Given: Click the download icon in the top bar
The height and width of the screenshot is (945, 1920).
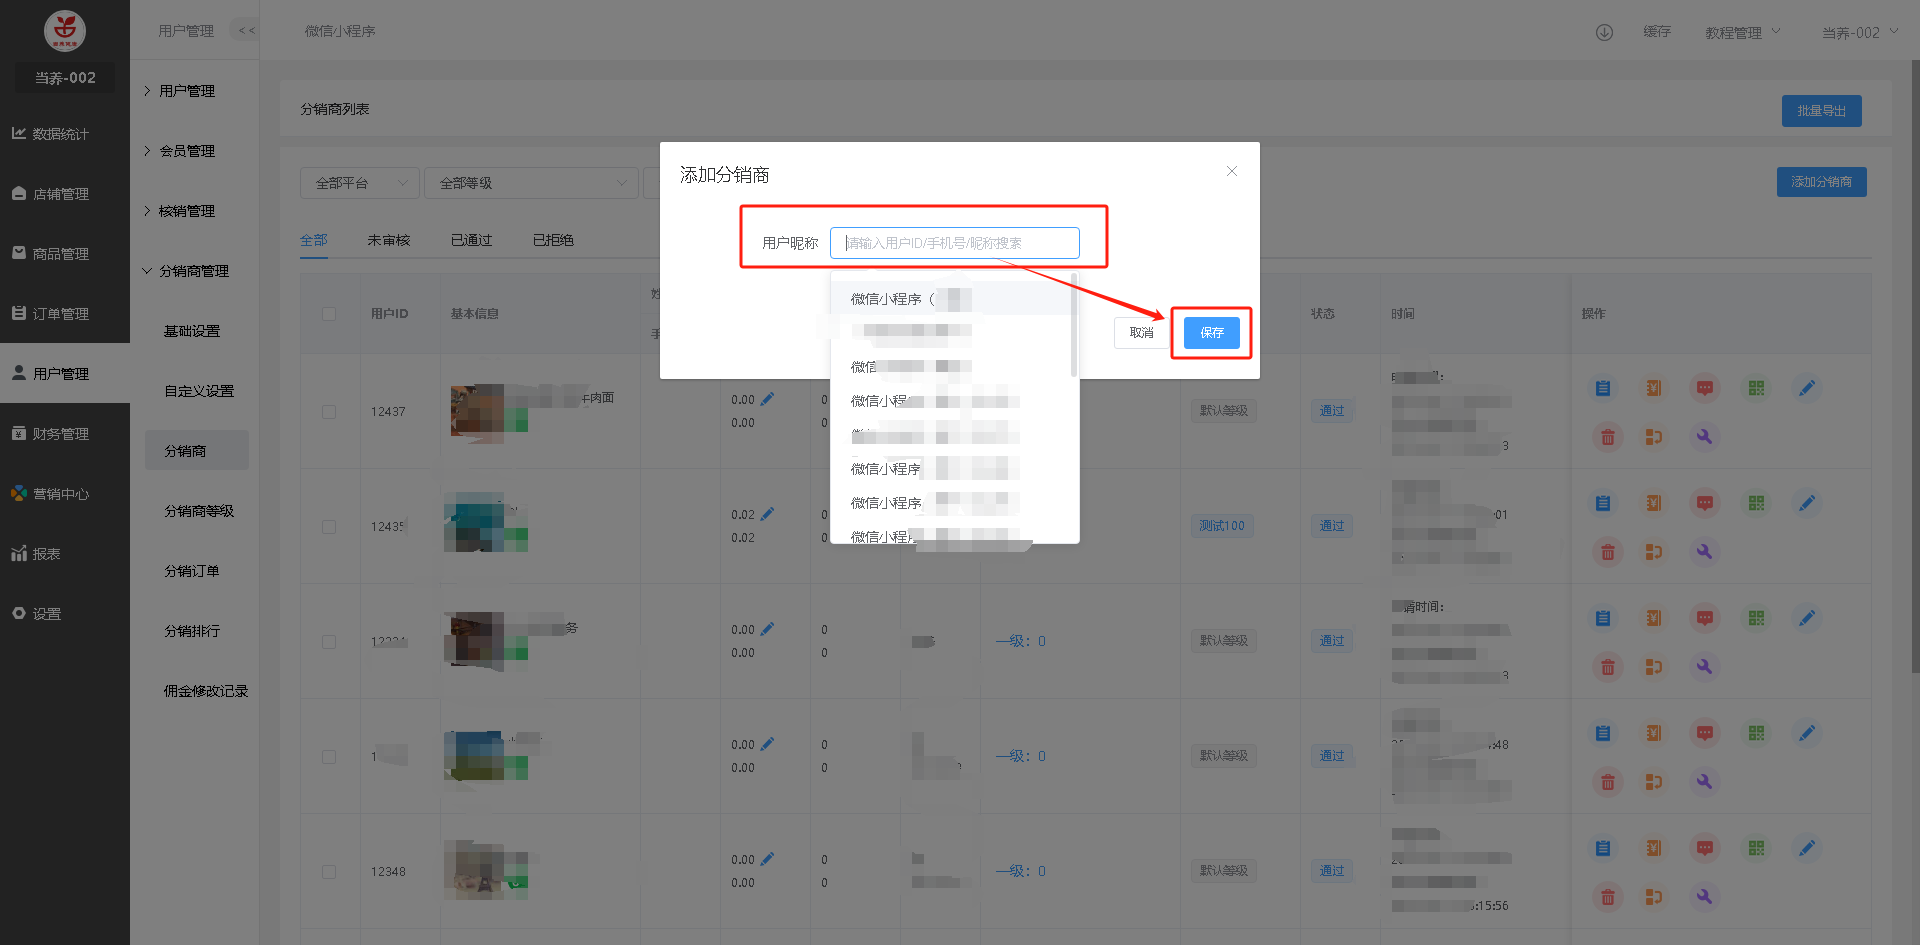Looking at the screenshot, I should (1604, 32).
